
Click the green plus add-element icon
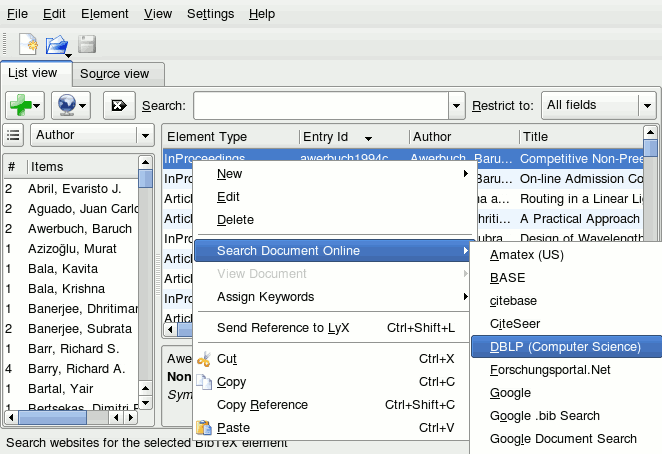click(21, 105)
